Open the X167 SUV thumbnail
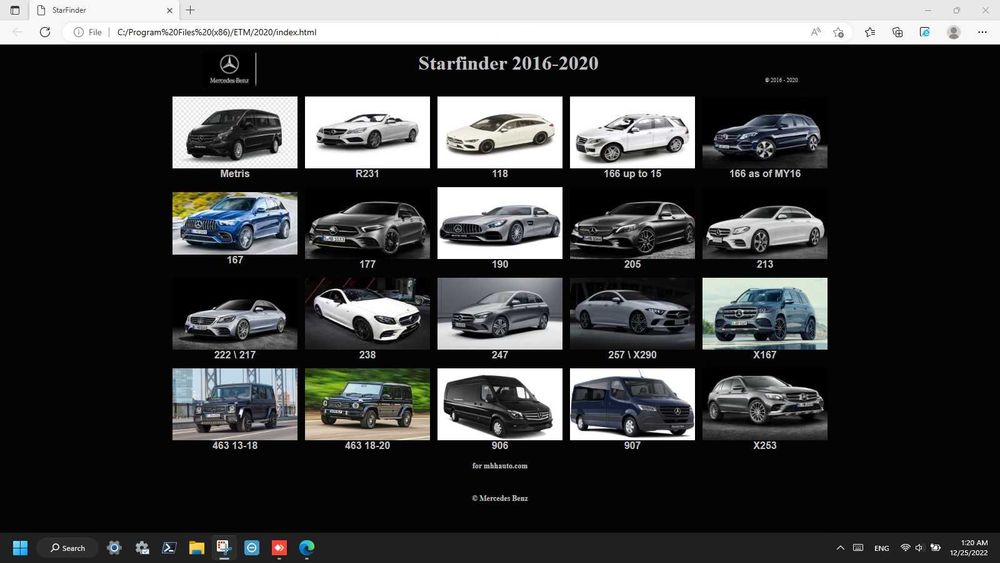1000x563 pixels. click(x=765, y=313)
